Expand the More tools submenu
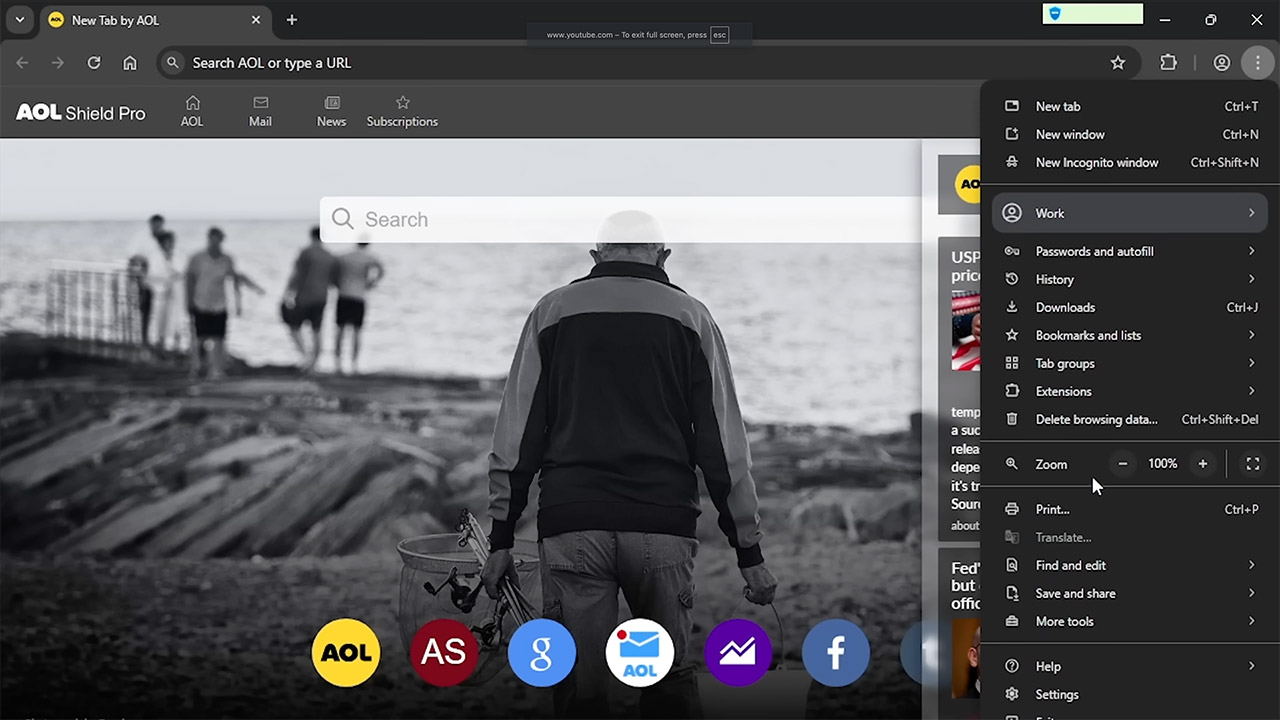 point(1064,621)
